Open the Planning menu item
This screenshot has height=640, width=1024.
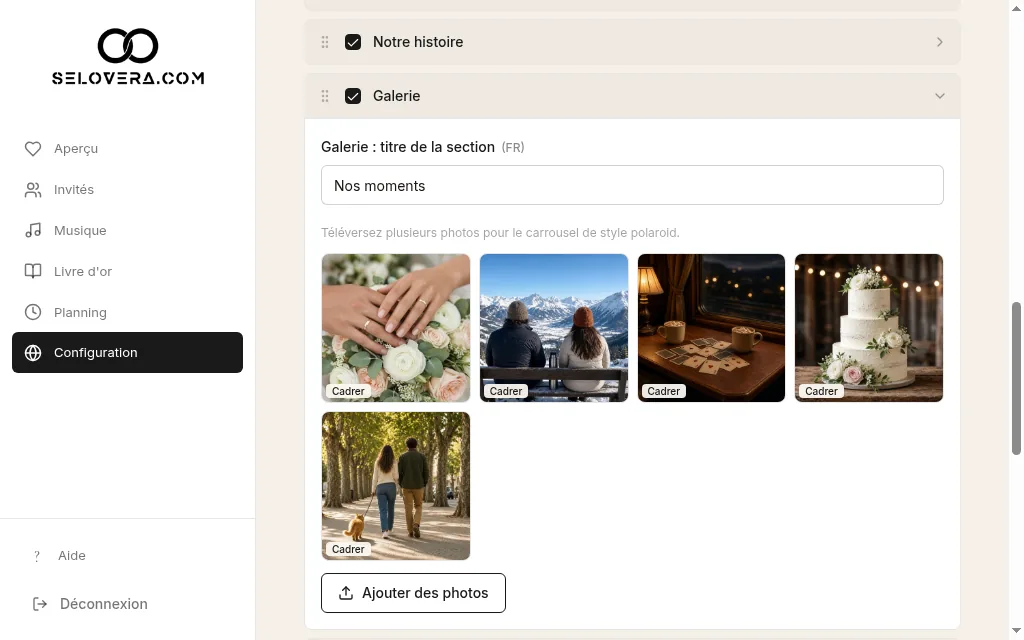pyautogui.click(x=127, y=312)
